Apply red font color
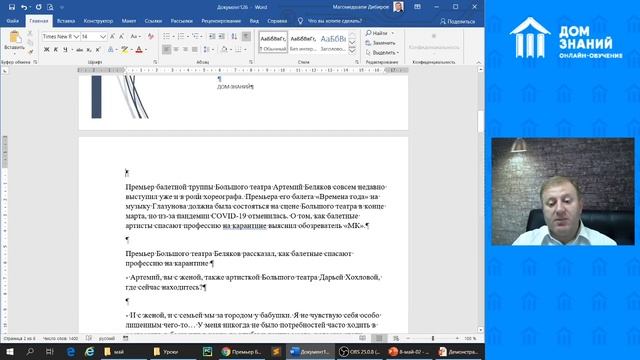 [139, 49]
